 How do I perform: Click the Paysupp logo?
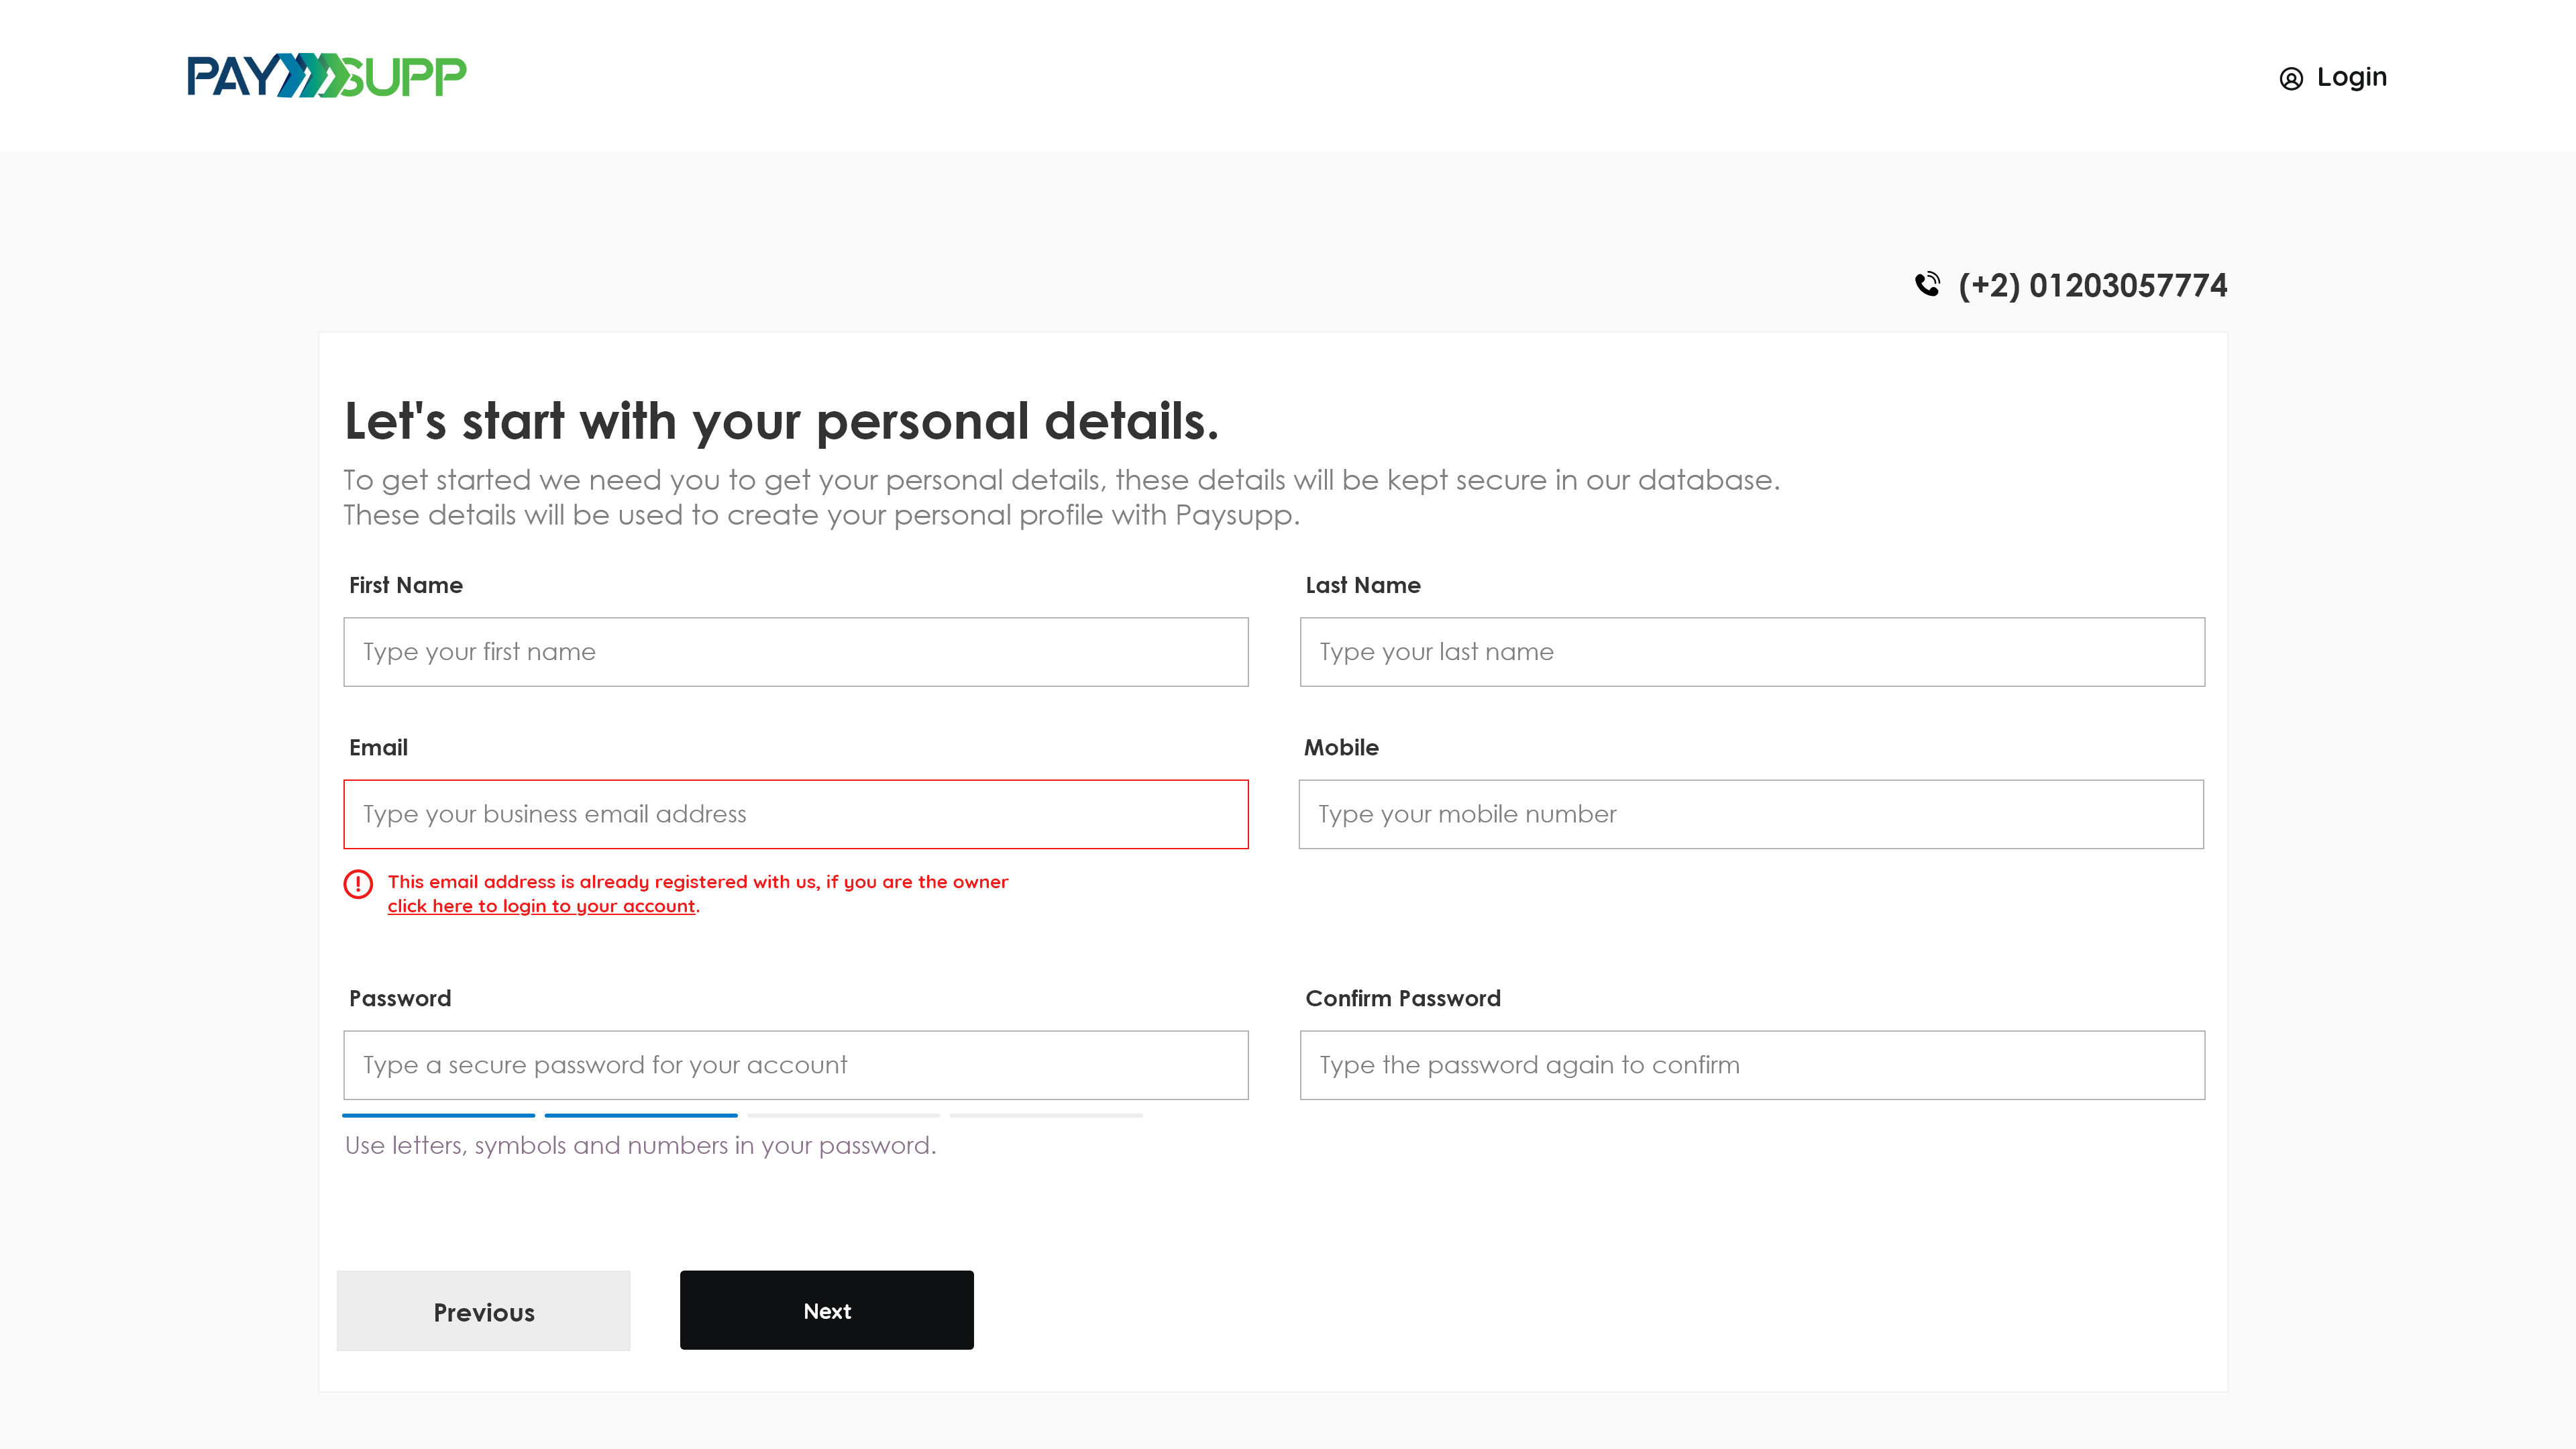326,76
